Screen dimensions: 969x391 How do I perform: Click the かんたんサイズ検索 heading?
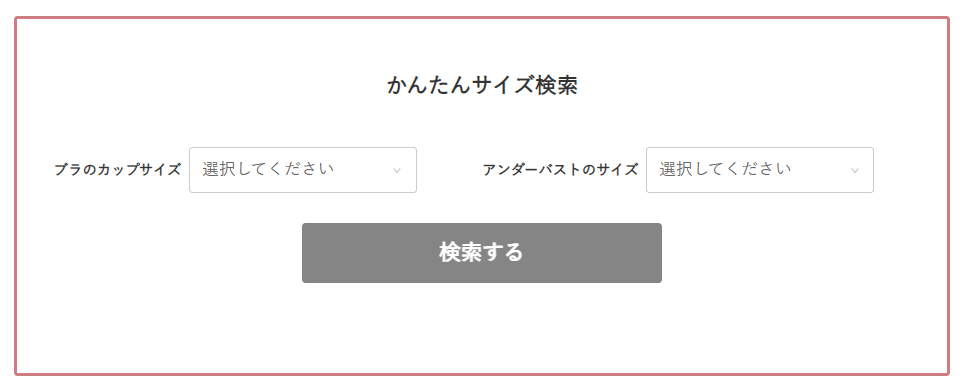tap(482, 86)
